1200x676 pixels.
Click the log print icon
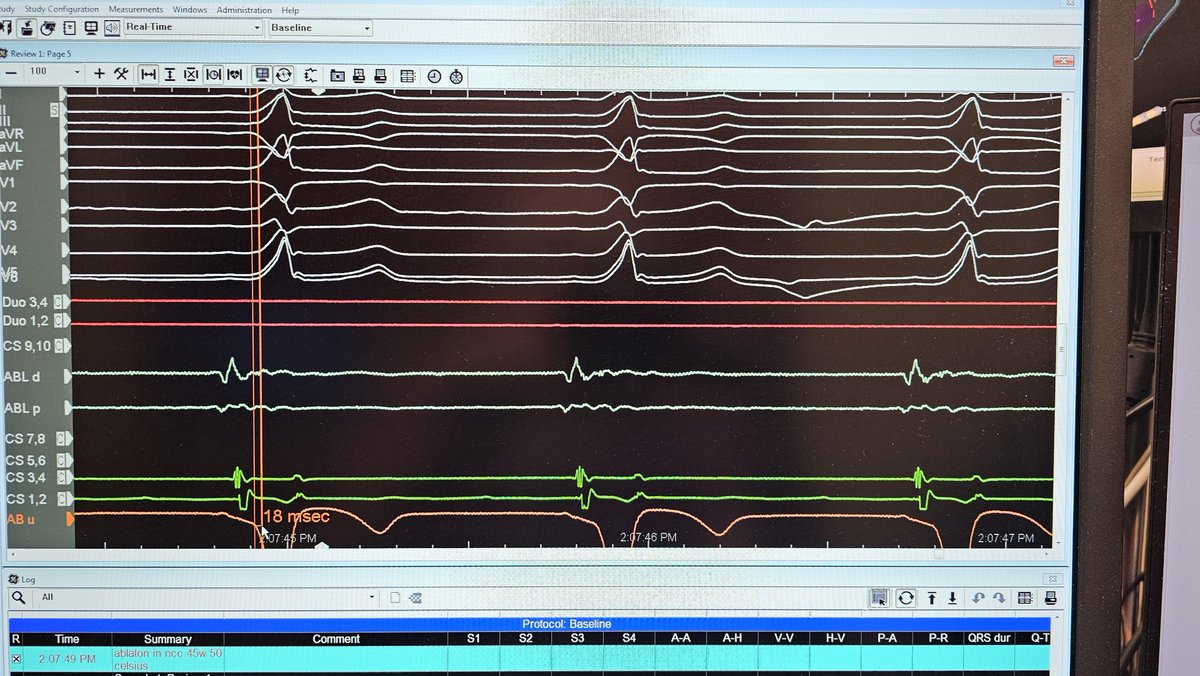coord(1051,598)
